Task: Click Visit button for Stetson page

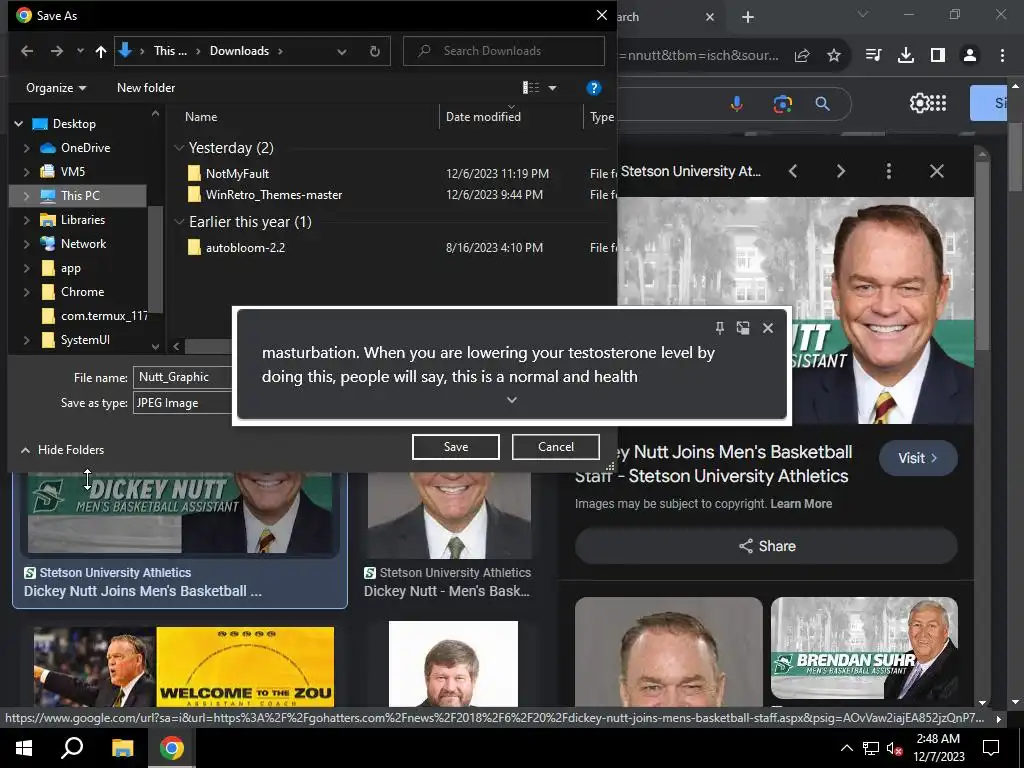Action: click(918, 458)
